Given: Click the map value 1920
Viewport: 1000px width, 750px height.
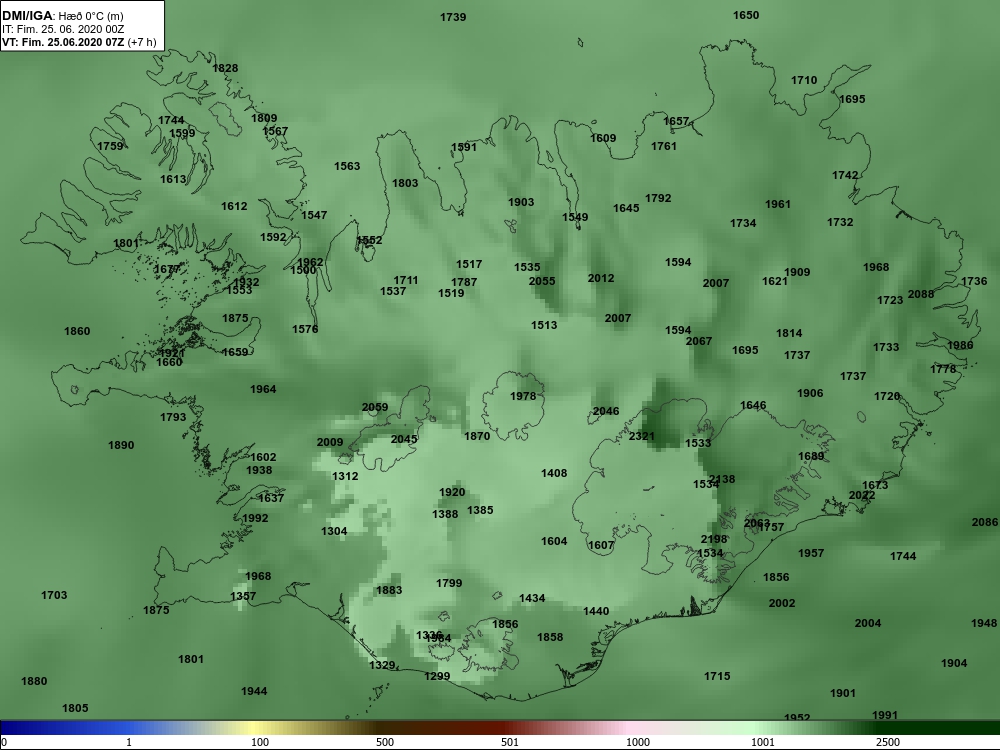Looking at the screenshot, I should (452, 492).
